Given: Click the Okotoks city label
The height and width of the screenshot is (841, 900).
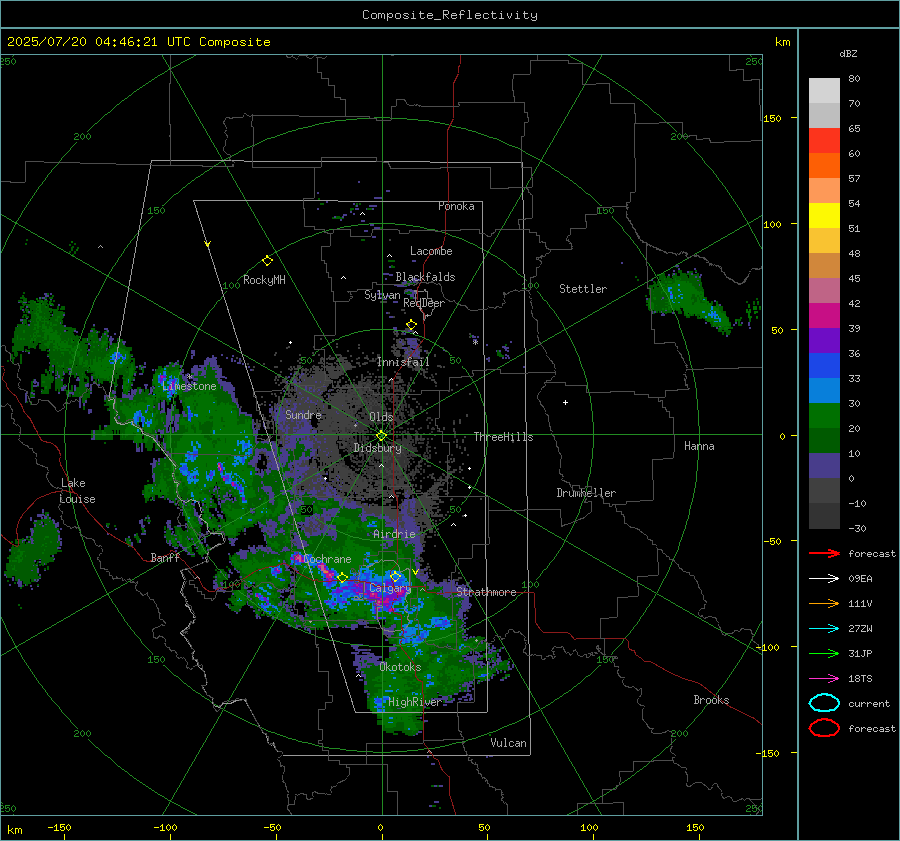Looking at the screenshot, I should [400, 667].
